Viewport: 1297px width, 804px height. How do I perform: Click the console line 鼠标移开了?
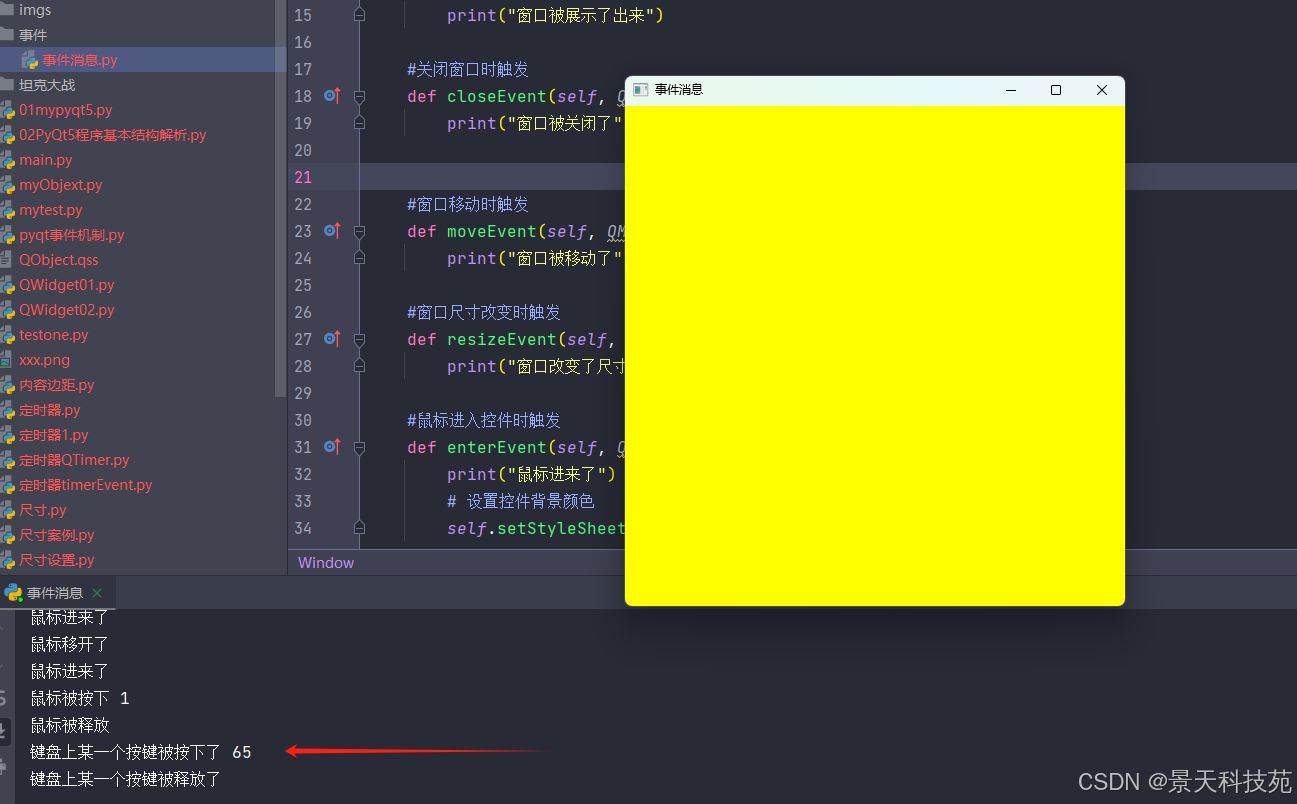click(x=69, y=644)
